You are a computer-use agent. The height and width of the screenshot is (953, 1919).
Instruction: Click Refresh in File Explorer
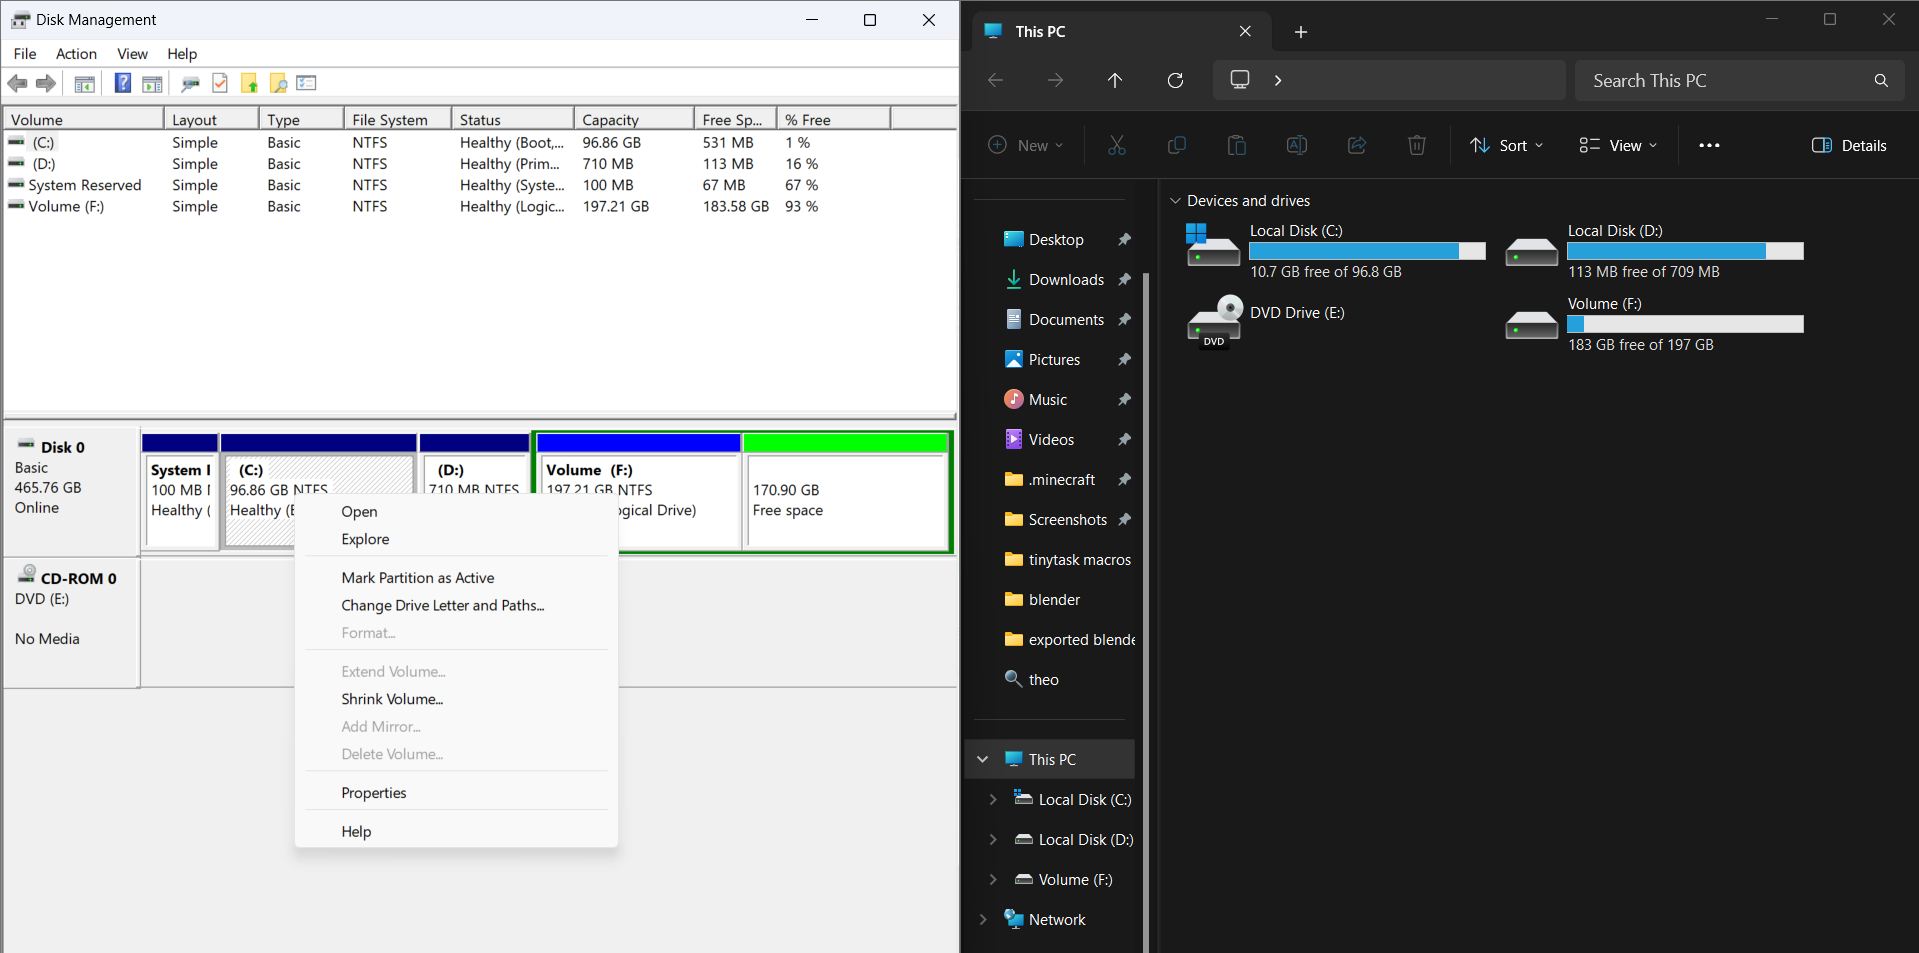click(1175, 80)
